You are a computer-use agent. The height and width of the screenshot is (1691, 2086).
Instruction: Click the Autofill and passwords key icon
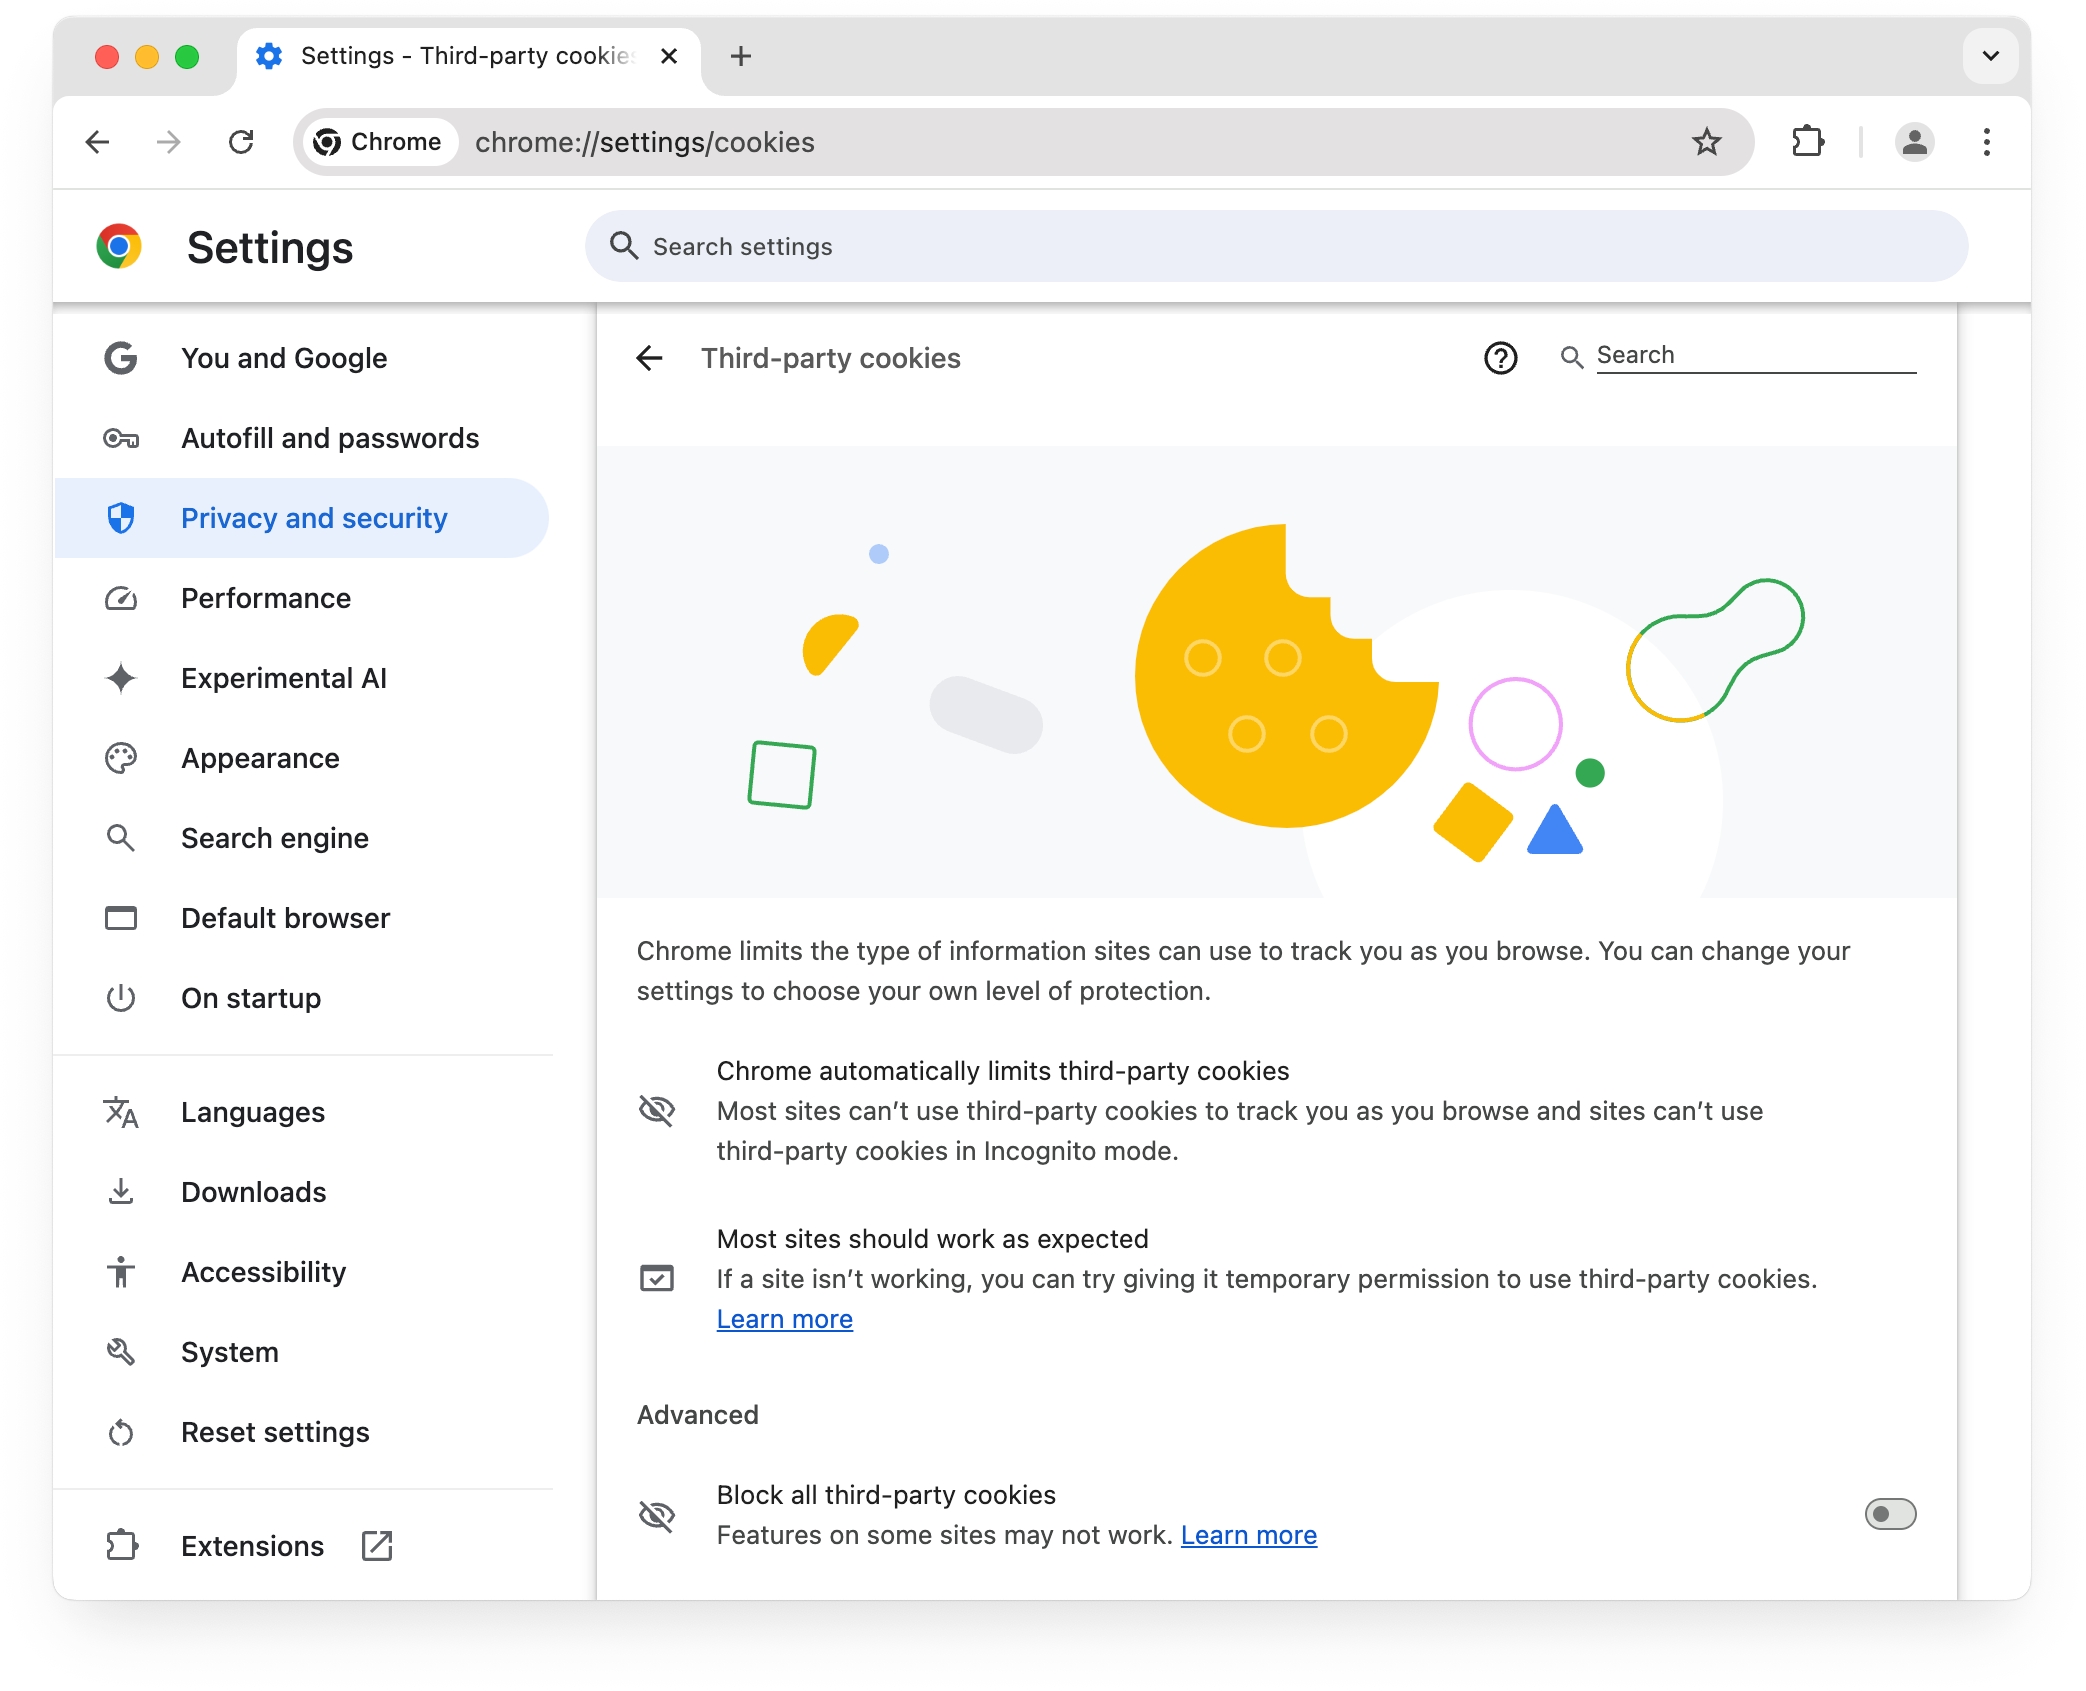[124, 438]
